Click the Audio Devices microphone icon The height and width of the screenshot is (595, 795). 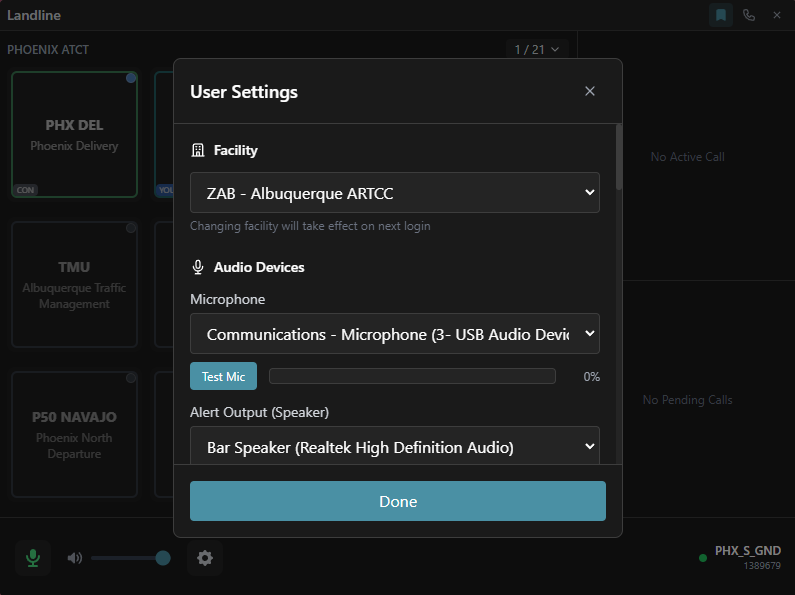click(198, 268)
